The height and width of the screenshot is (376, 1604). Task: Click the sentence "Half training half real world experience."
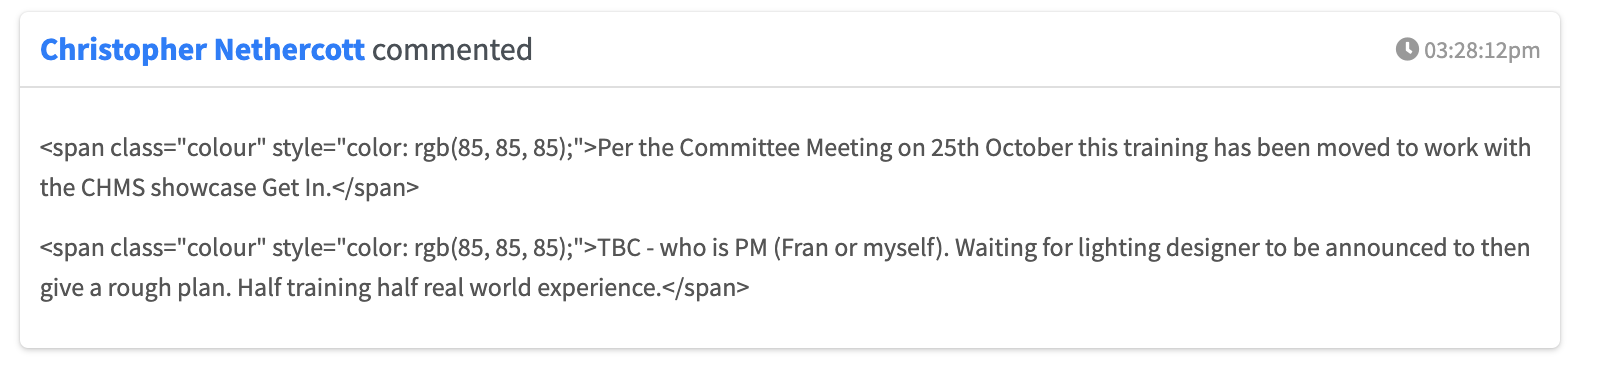click(x=449, y=288)
